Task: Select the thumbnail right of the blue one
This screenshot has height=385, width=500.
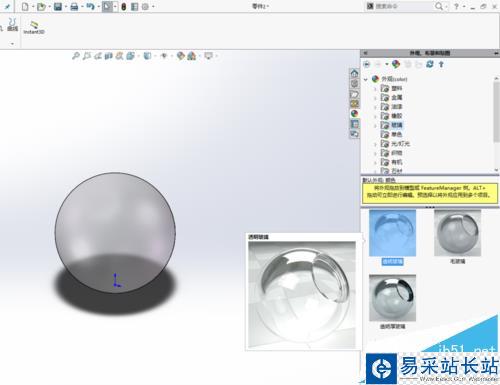Action: pyautogui.click(x=457, y=233)
